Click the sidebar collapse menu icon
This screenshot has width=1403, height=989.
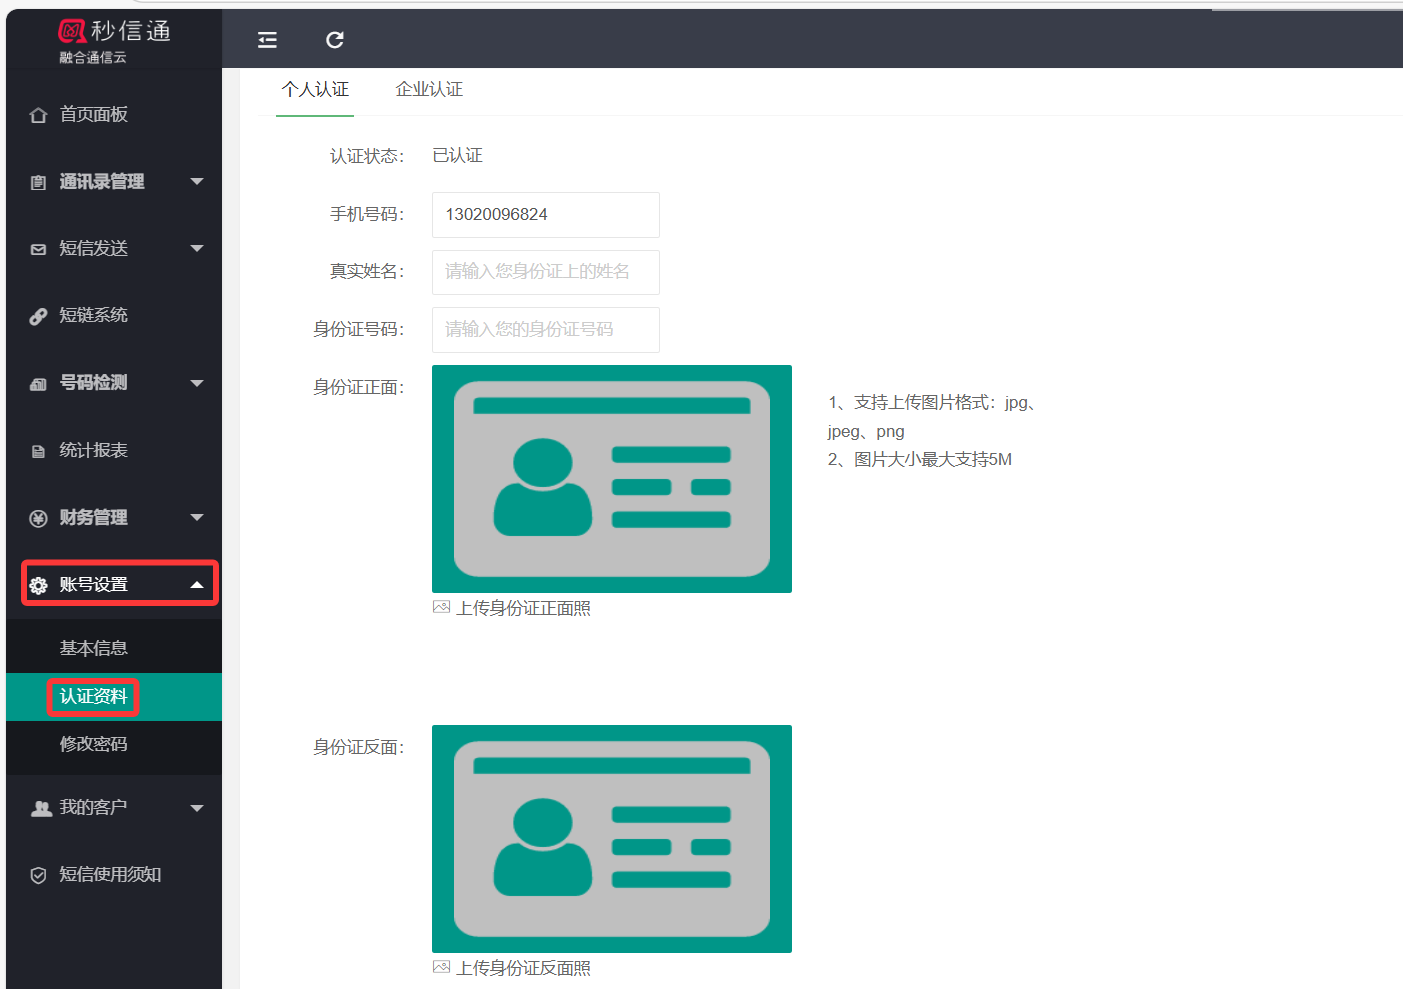pos(267,40)
